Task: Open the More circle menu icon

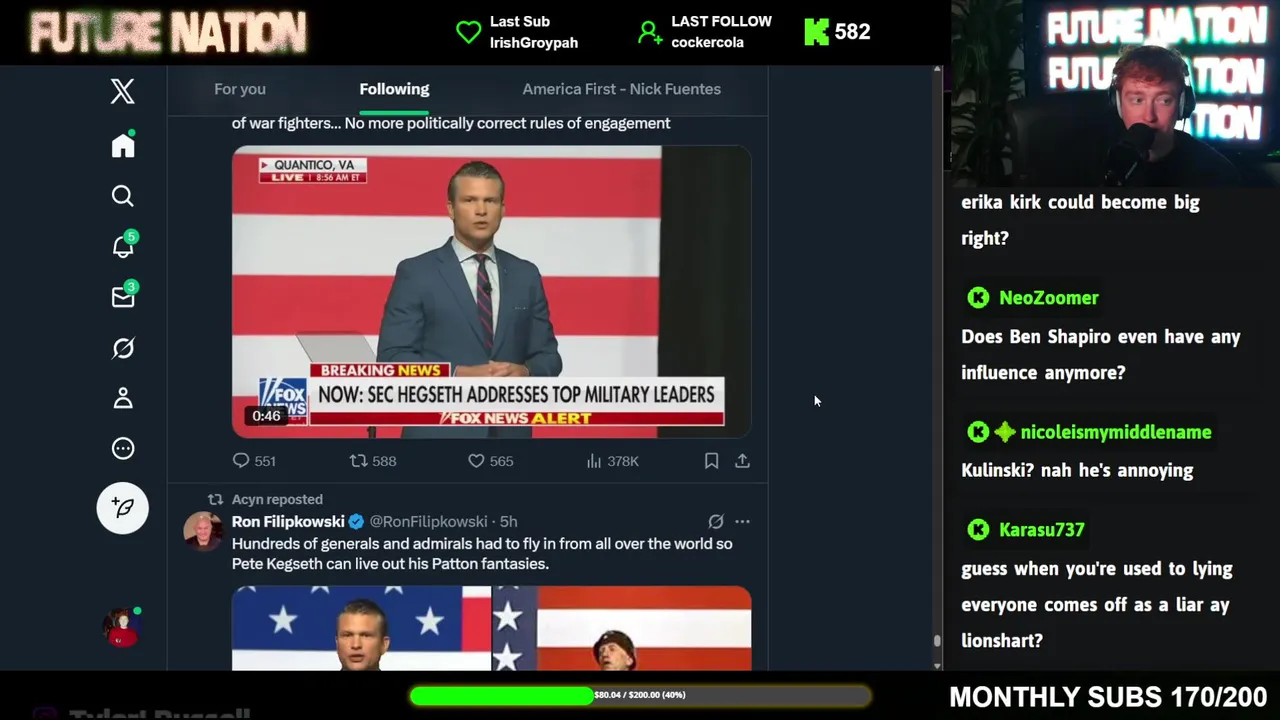Action: coord(123,448)
